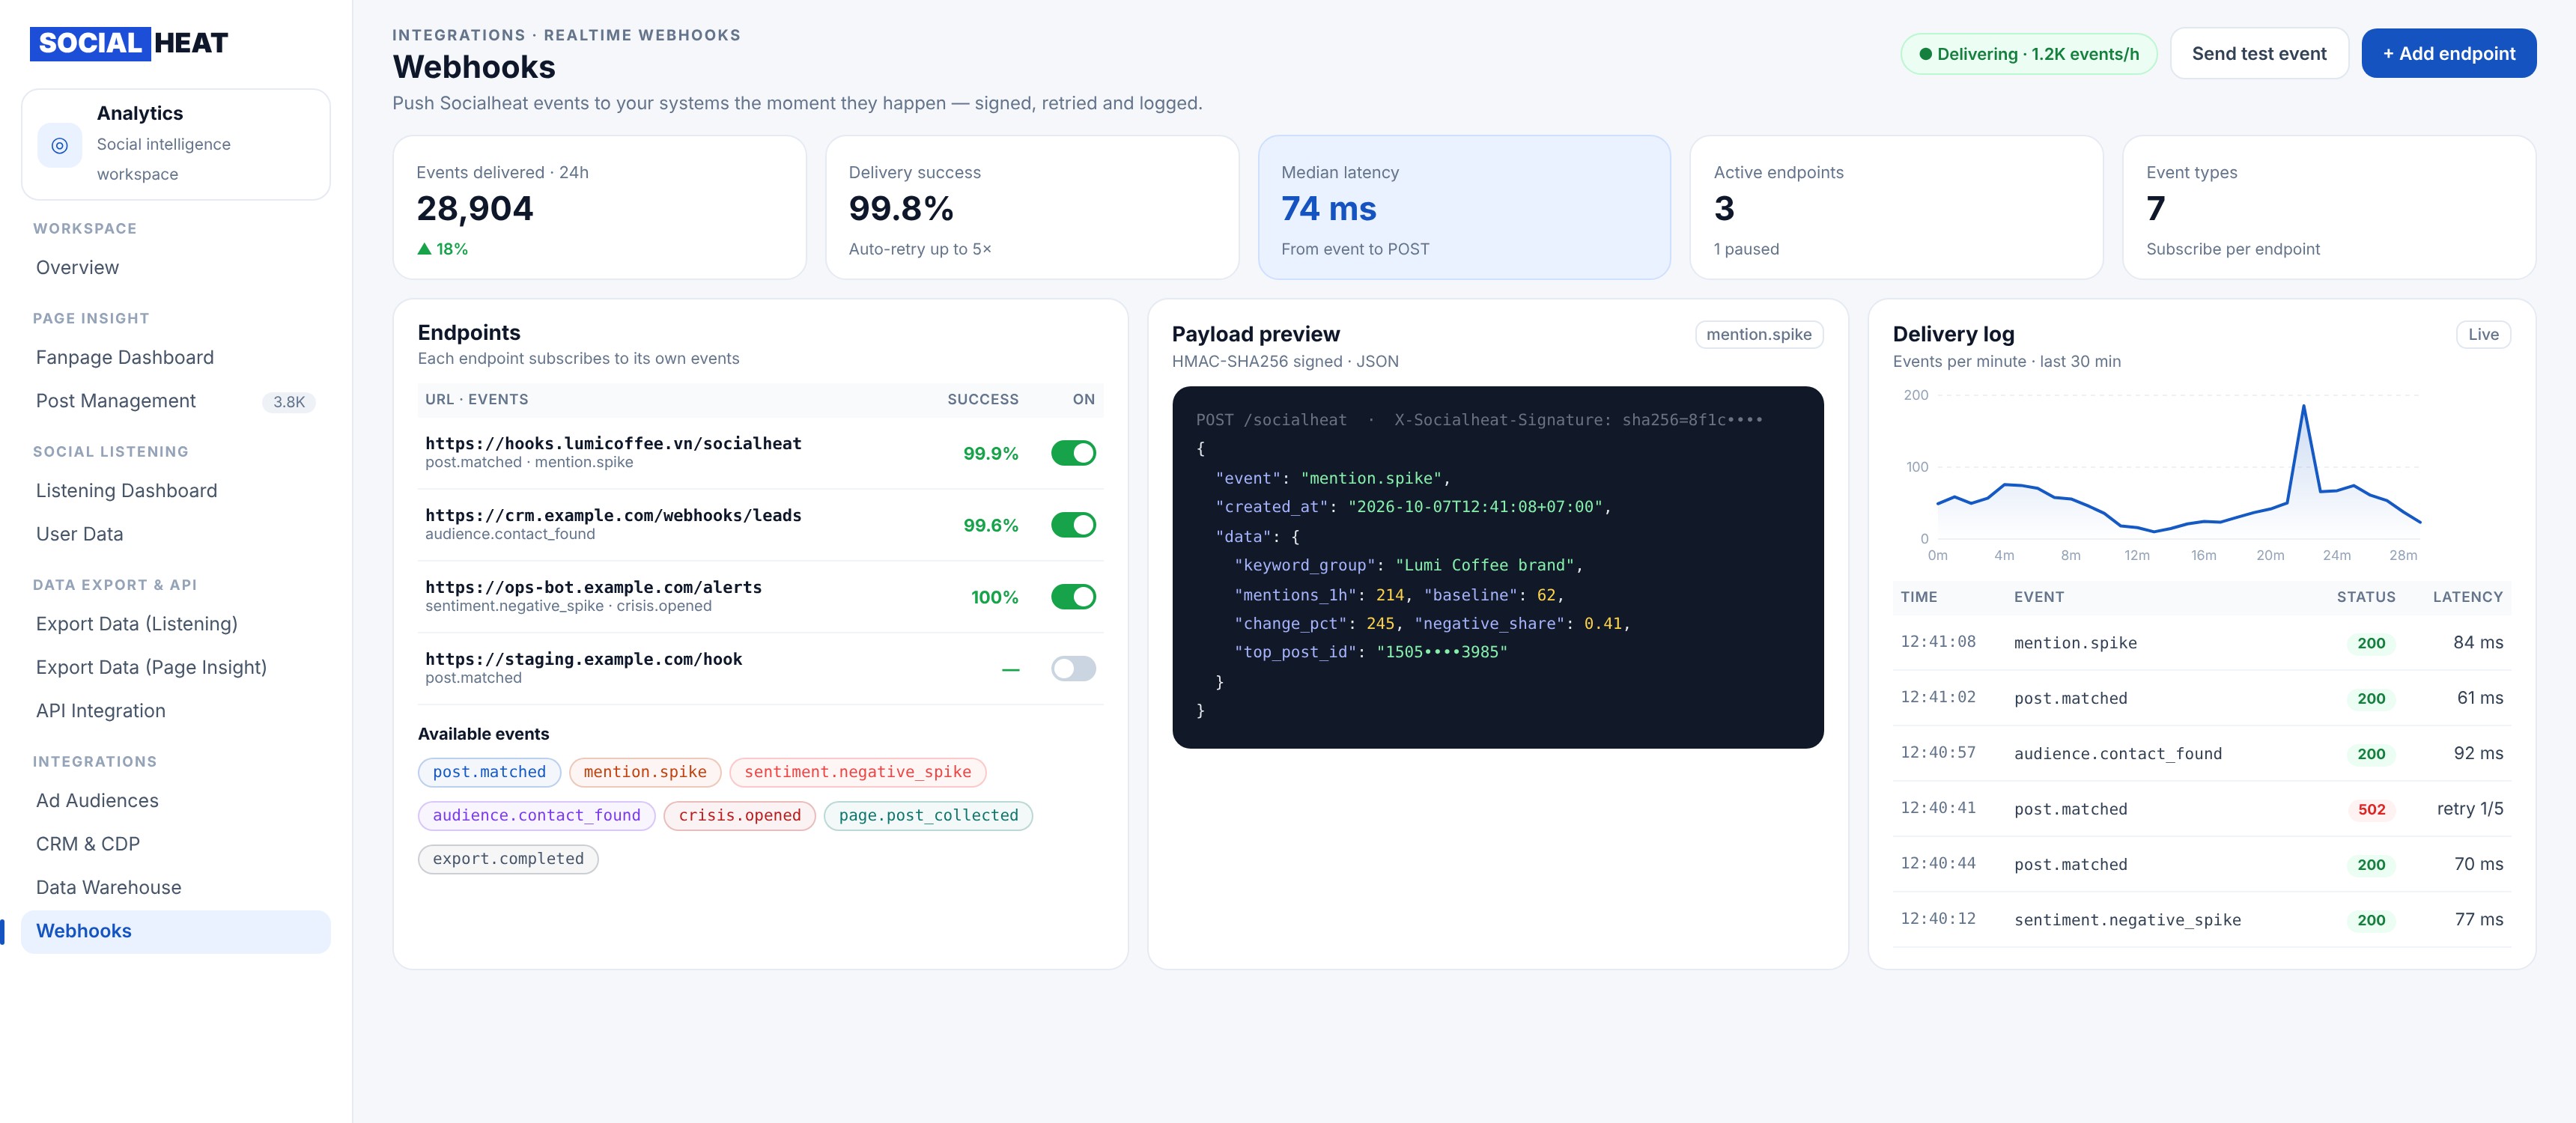Select the post.matched event chip
2576x1123 pixels.
(x=489, y=772)
